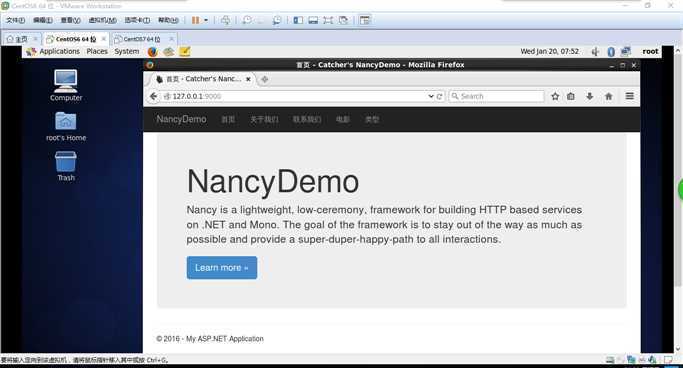Bookmark this page with the star icon
The width and height of the screenshot is (683, 368).
(x=555, y=96)
